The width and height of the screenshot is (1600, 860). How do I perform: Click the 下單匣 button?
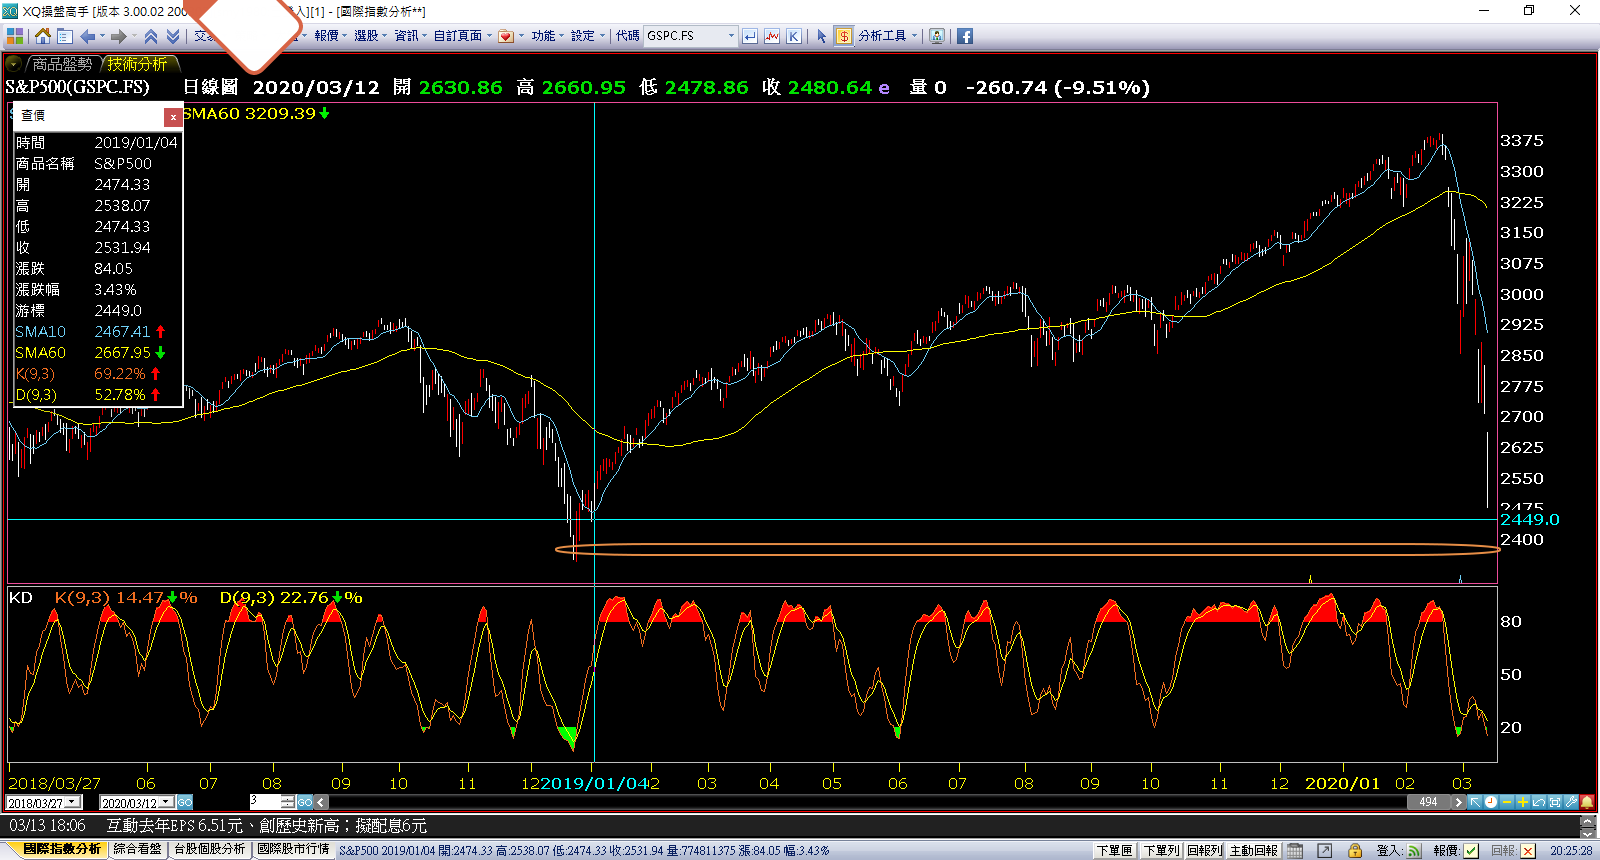point(1114,851)
